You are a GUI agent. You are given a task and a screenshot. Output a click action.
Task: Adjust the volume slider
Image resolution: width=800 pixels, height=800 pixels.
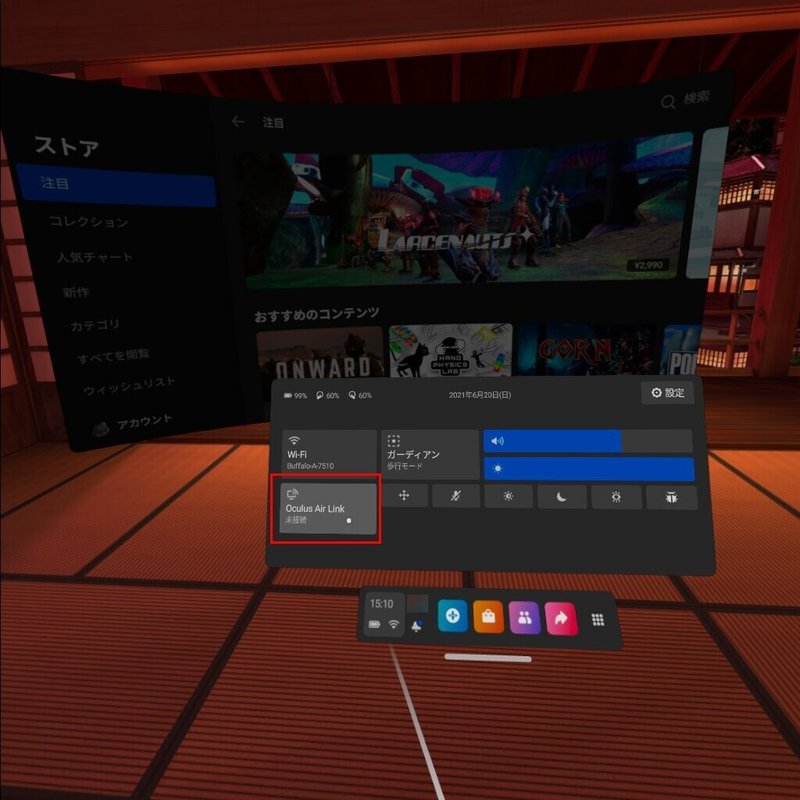click(588, 441)
